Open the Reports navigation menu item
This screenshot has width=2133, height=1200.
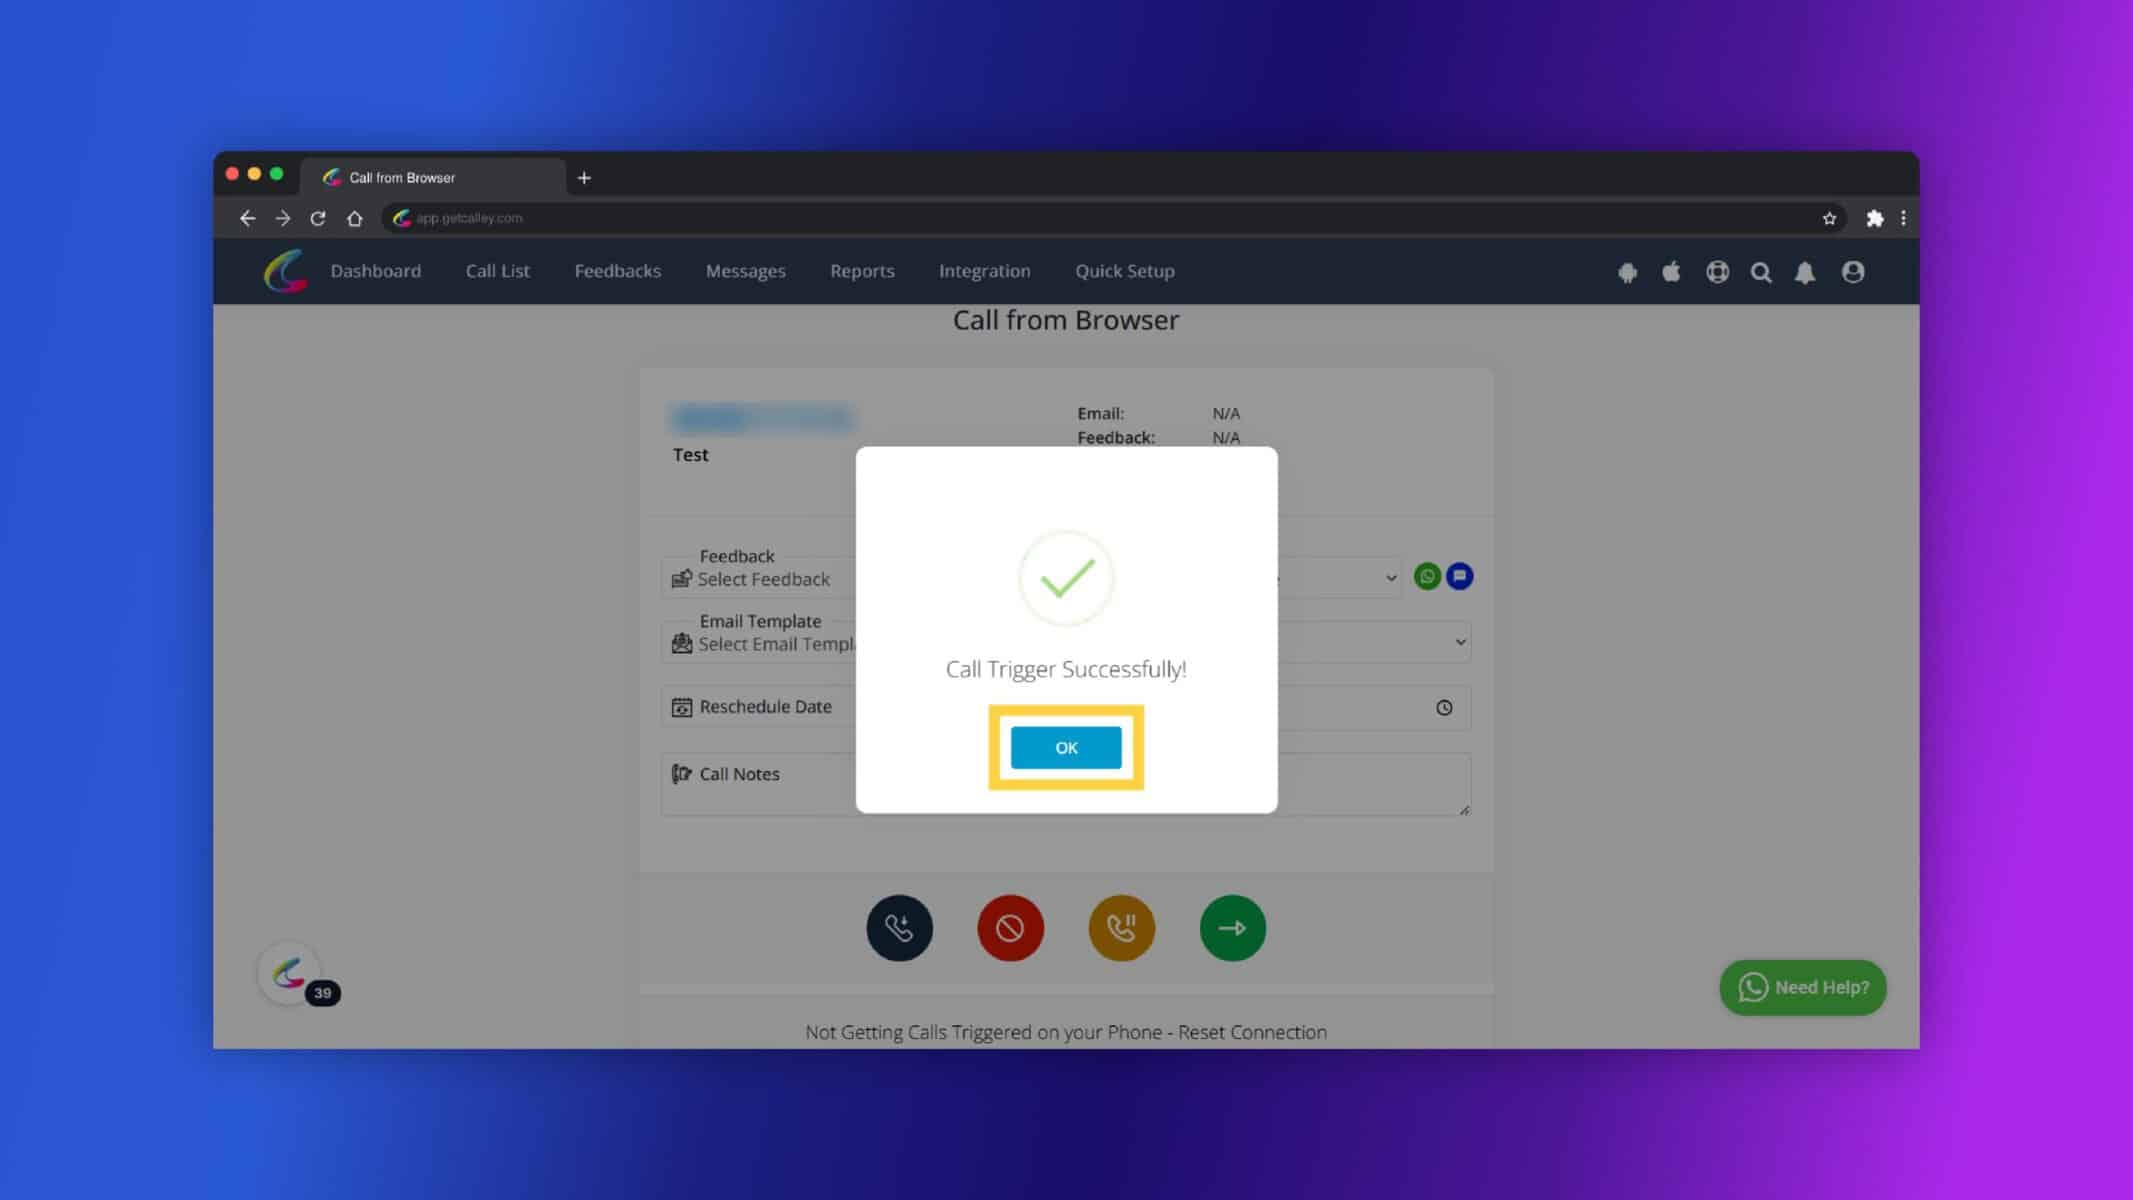861,270
